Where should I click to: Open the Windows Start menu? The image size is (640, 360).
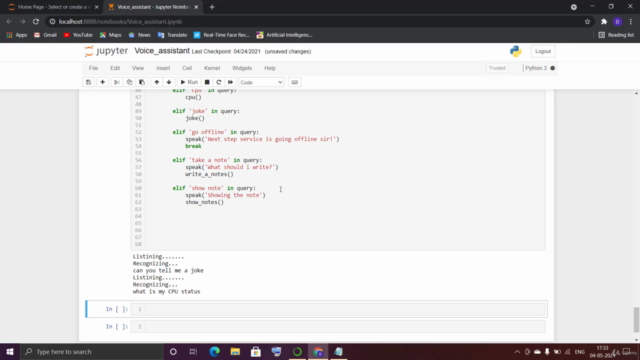10,351
